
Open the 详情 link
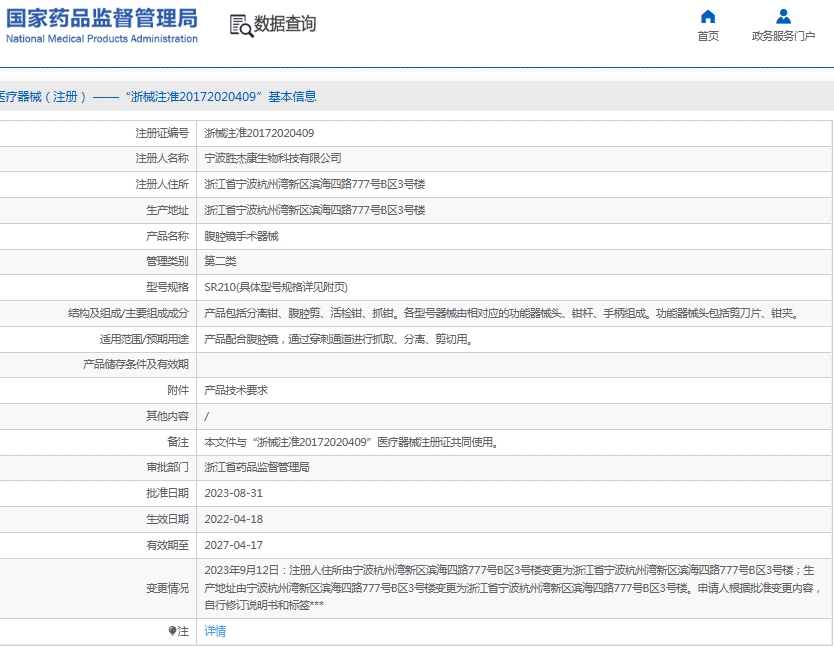point(215,631)
